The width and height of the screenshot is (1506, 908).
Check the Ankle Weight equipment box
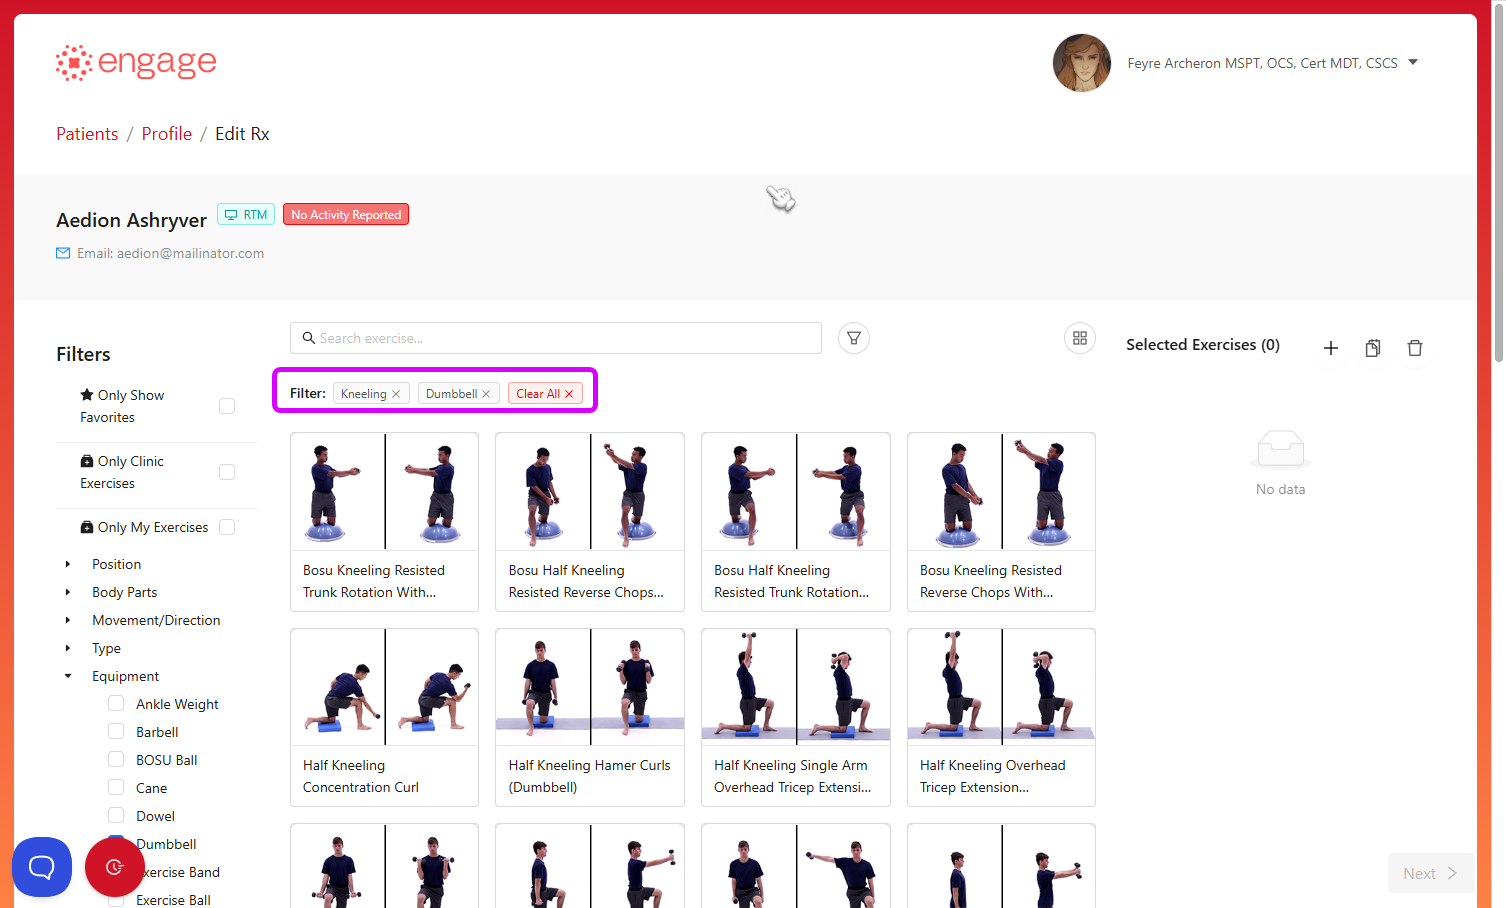coord(116,703)
